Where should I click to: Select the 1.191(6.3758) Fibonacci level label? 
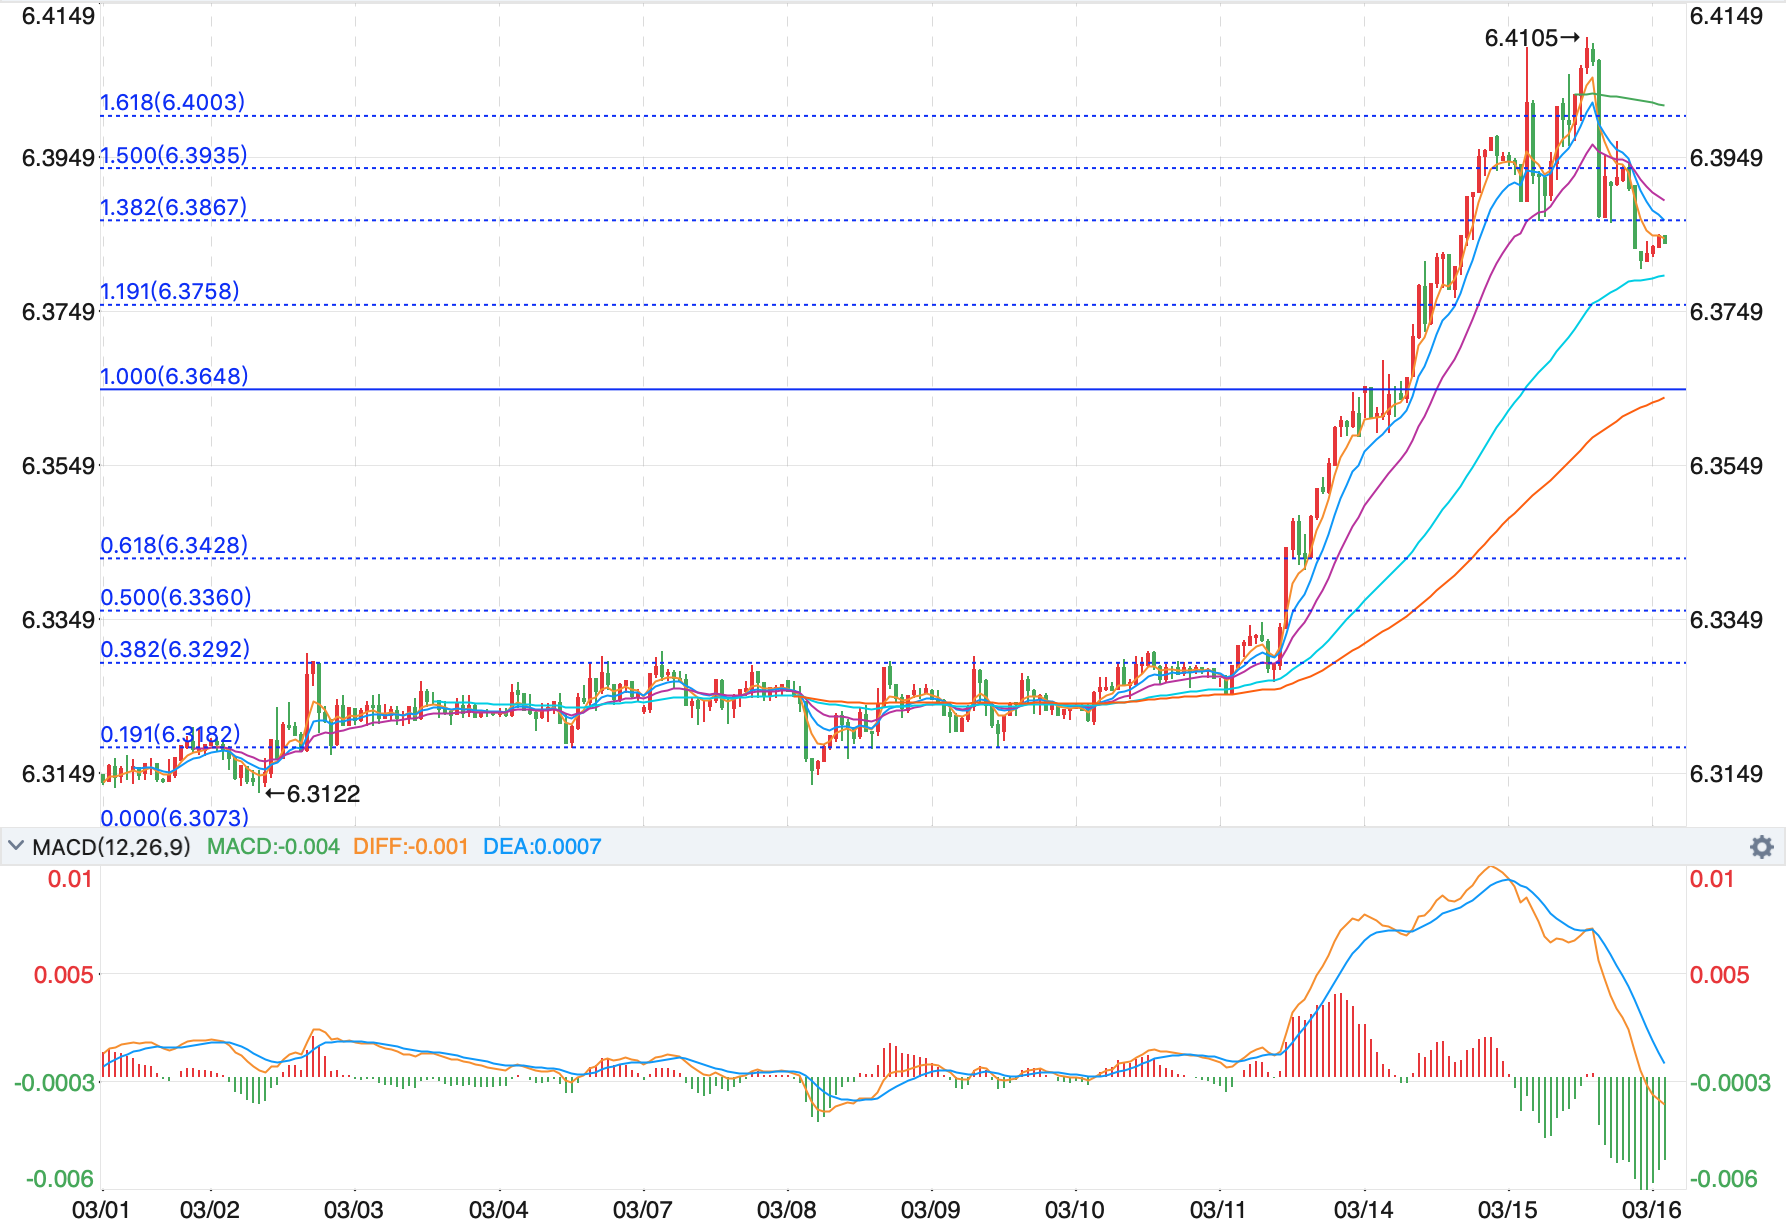click(170, 291)
